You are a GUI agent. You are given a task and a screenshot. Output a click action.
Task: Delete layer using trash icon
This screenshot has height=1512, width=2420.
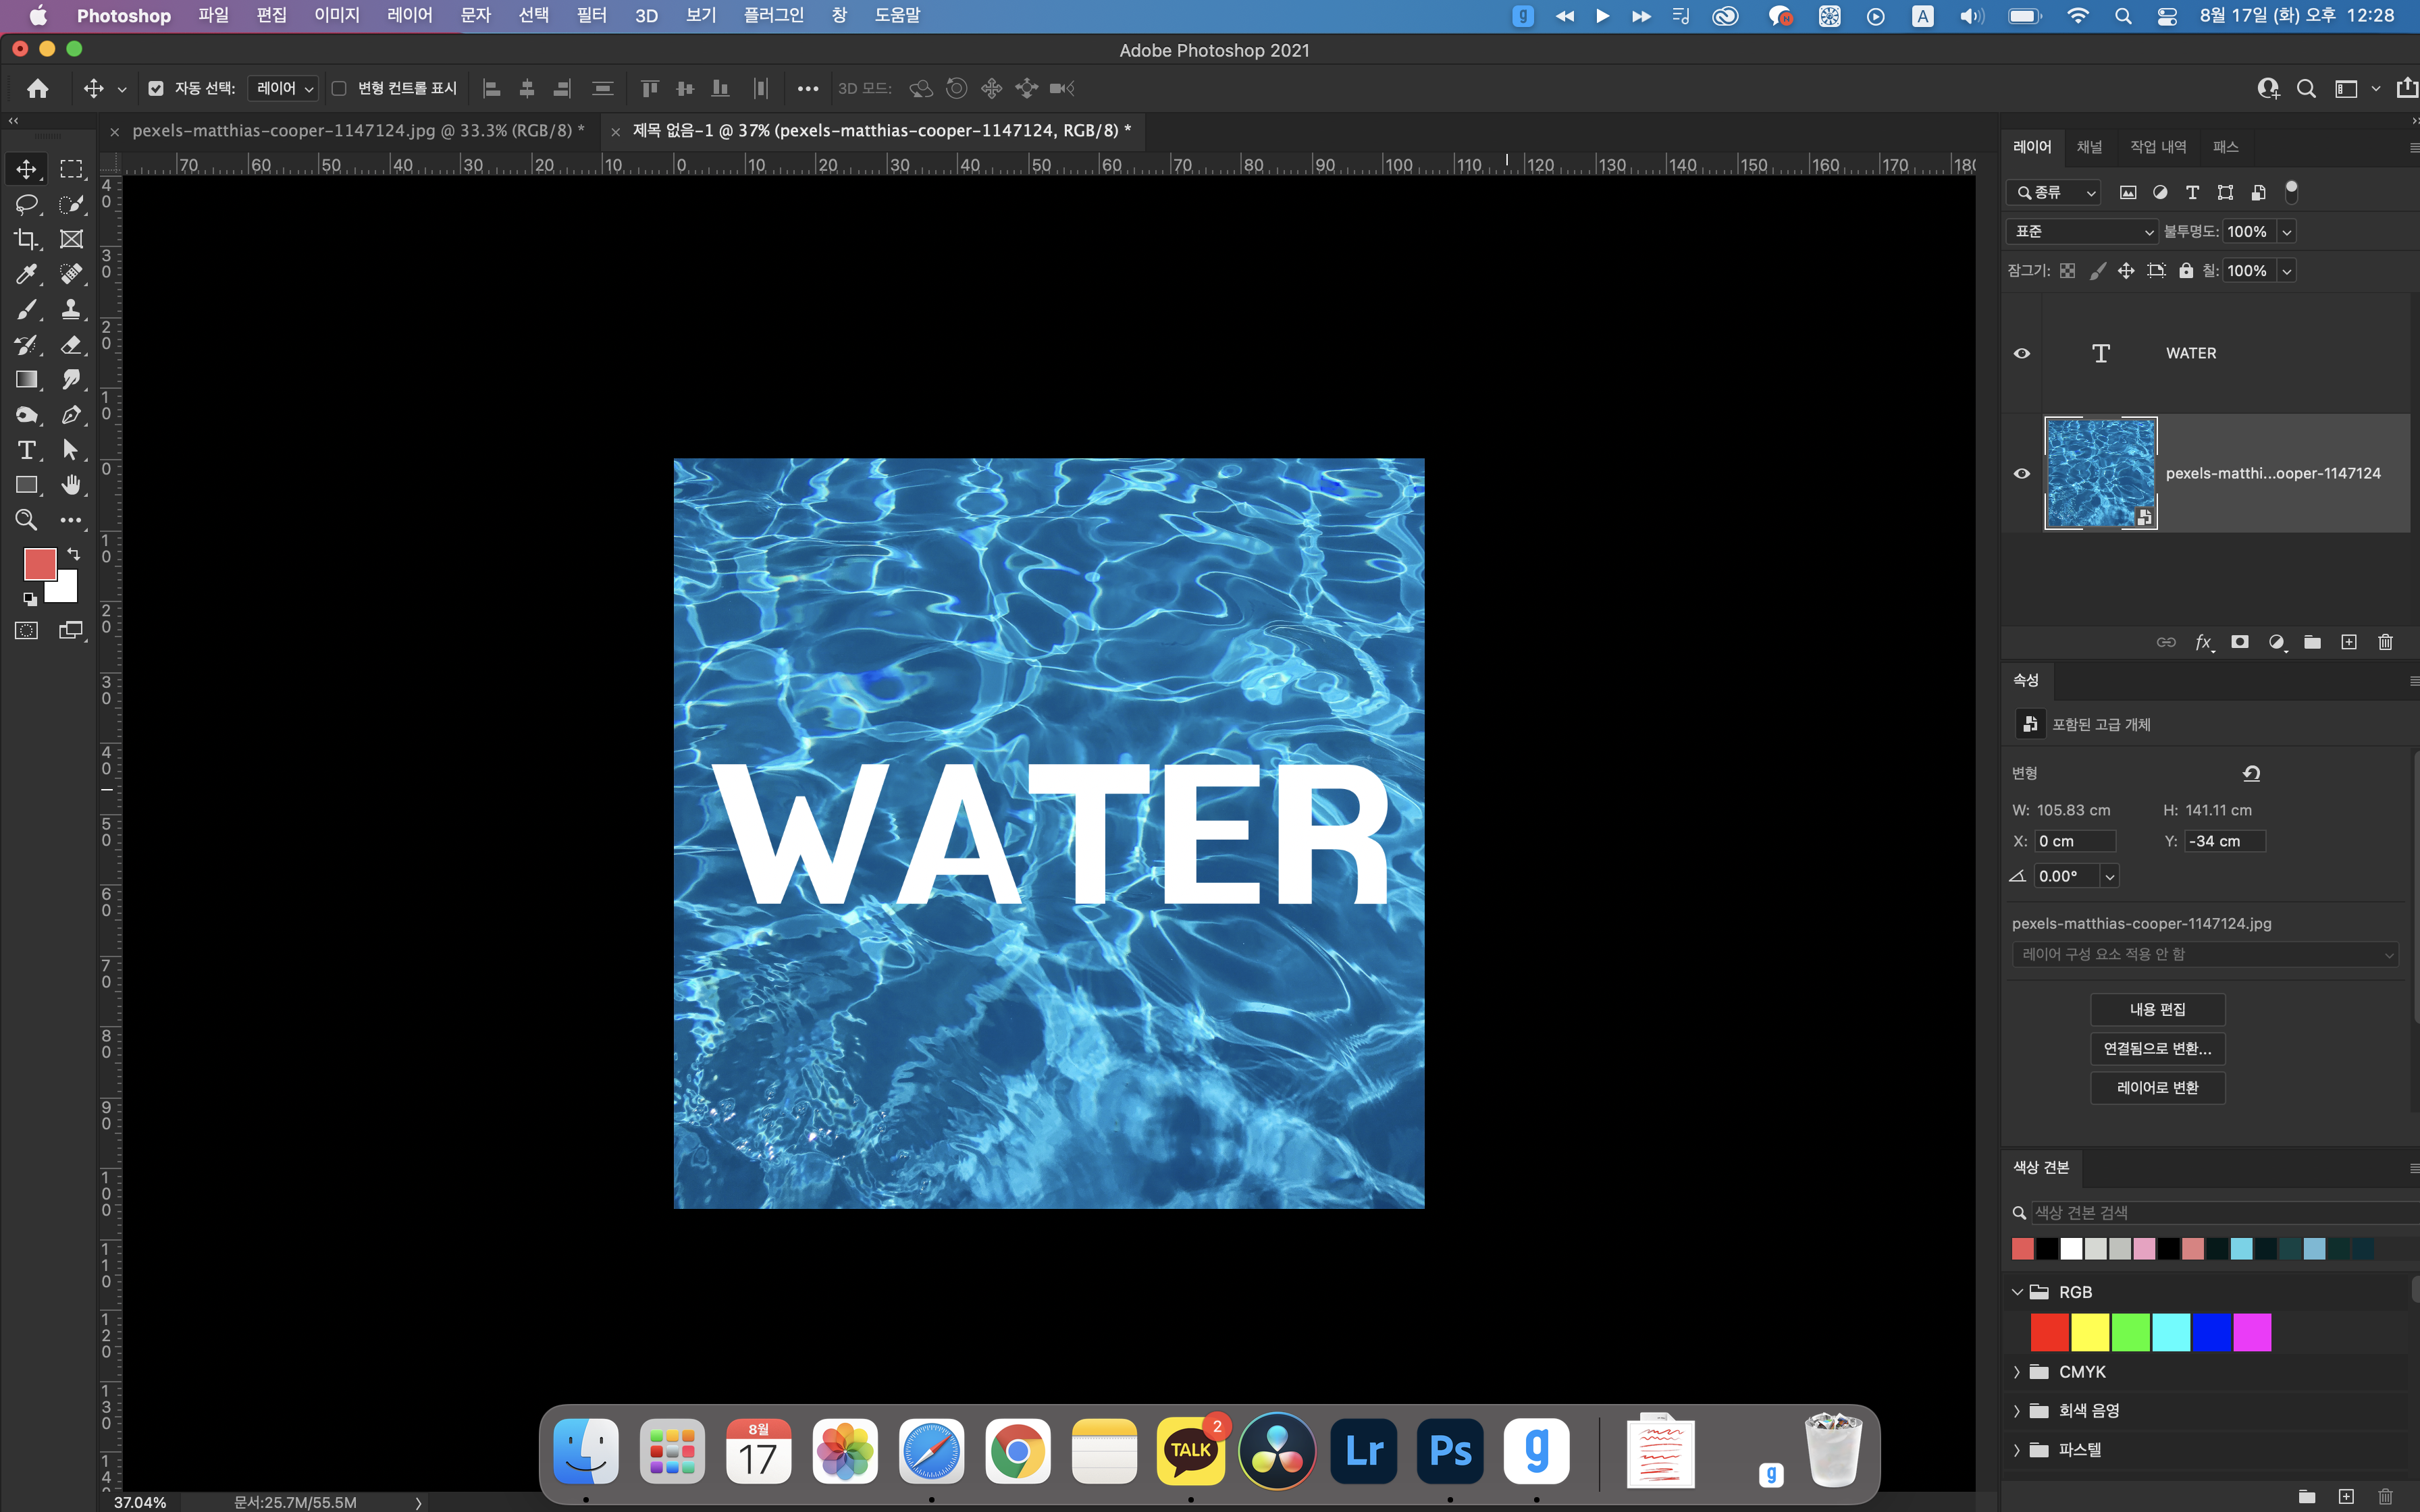2385,642
